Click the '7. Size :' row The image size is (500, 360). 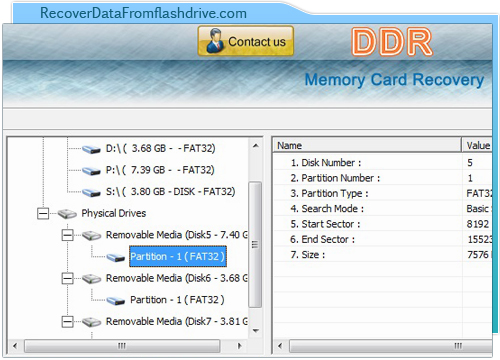point(383,255)
